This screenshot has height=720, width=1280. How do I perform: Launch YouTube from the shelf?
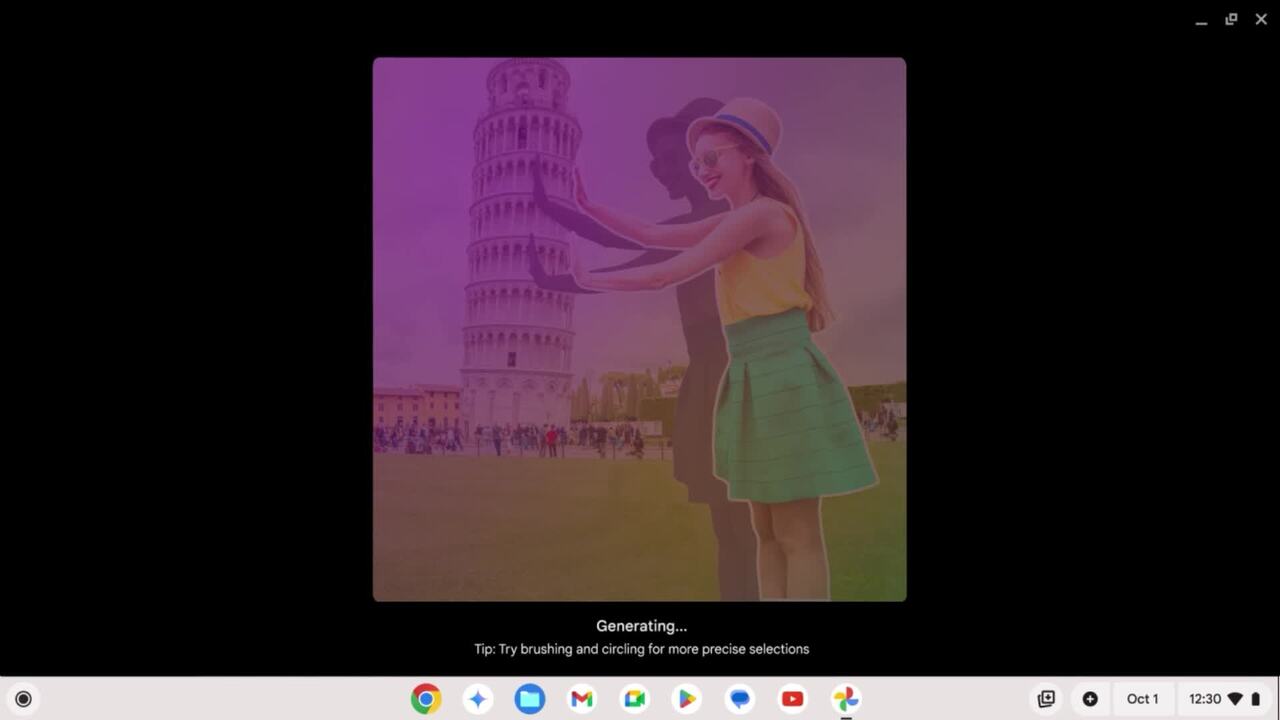(x=792, y=699)
